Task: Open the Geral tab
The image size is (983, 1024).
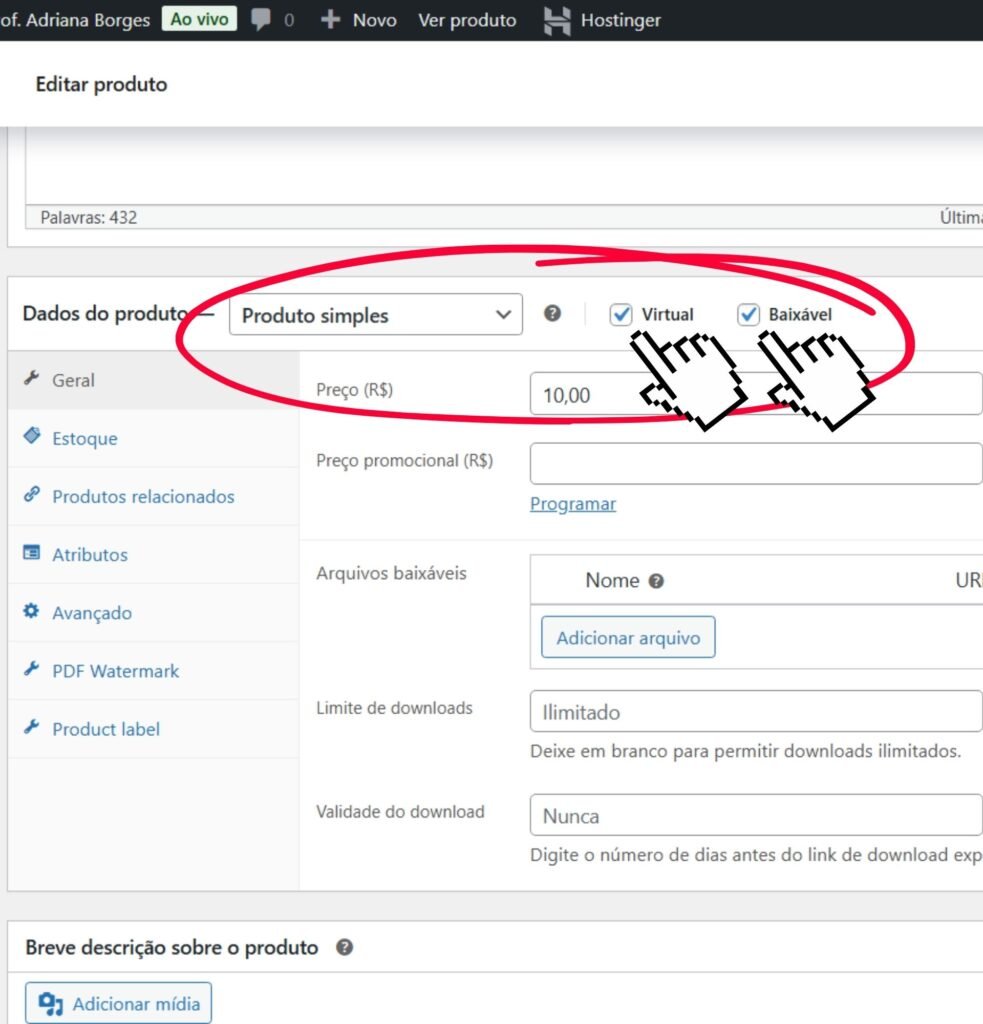Action: pos(73,380)
